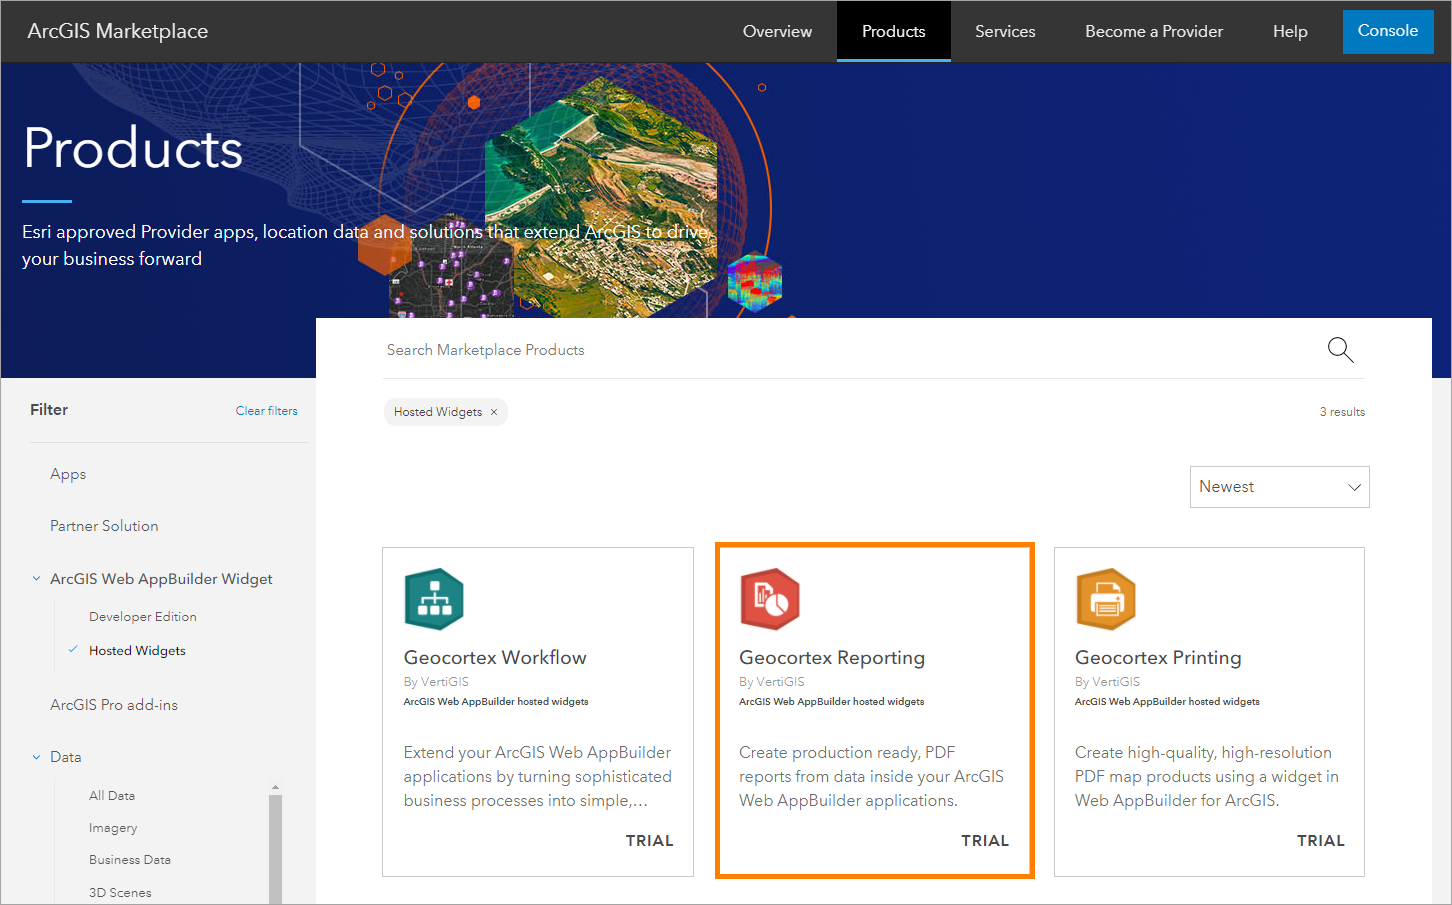Switch to the Services tab
The height and width of the screenshot is (905, 1452).
tap(1005, 31)
